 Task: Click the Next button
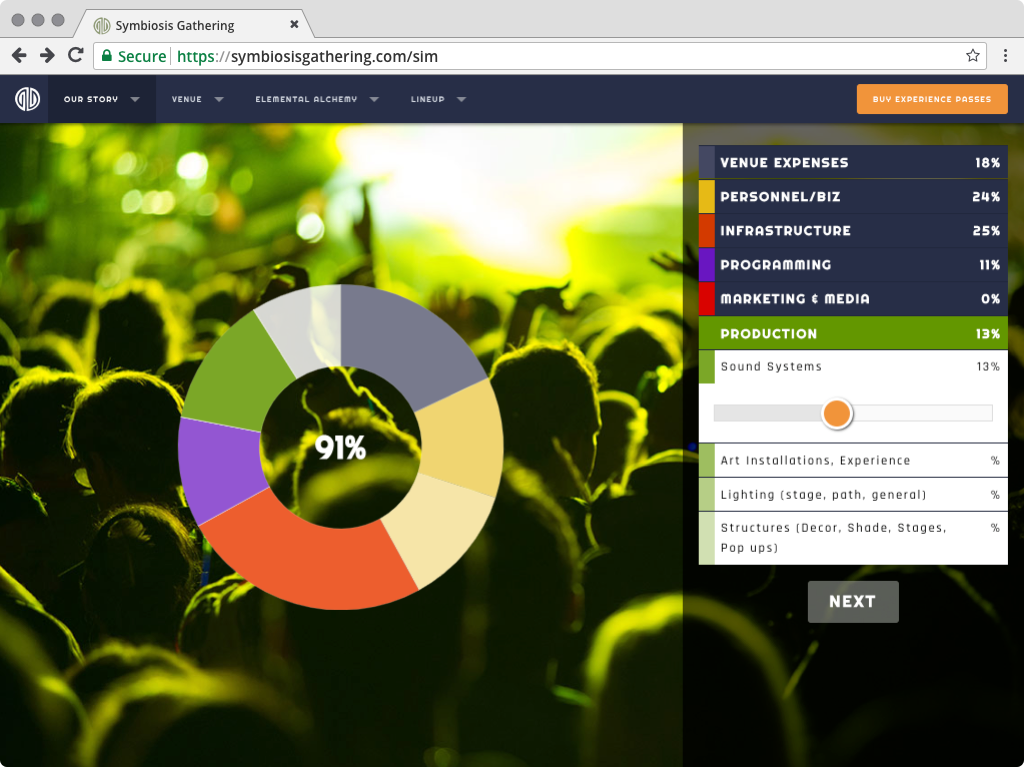(853, 602)
